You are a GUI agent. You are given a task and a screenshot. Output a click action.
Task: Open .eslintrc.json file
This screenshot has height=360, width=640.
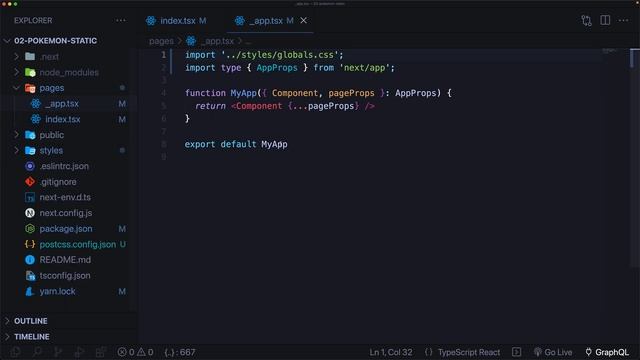[x=64, y=166]
